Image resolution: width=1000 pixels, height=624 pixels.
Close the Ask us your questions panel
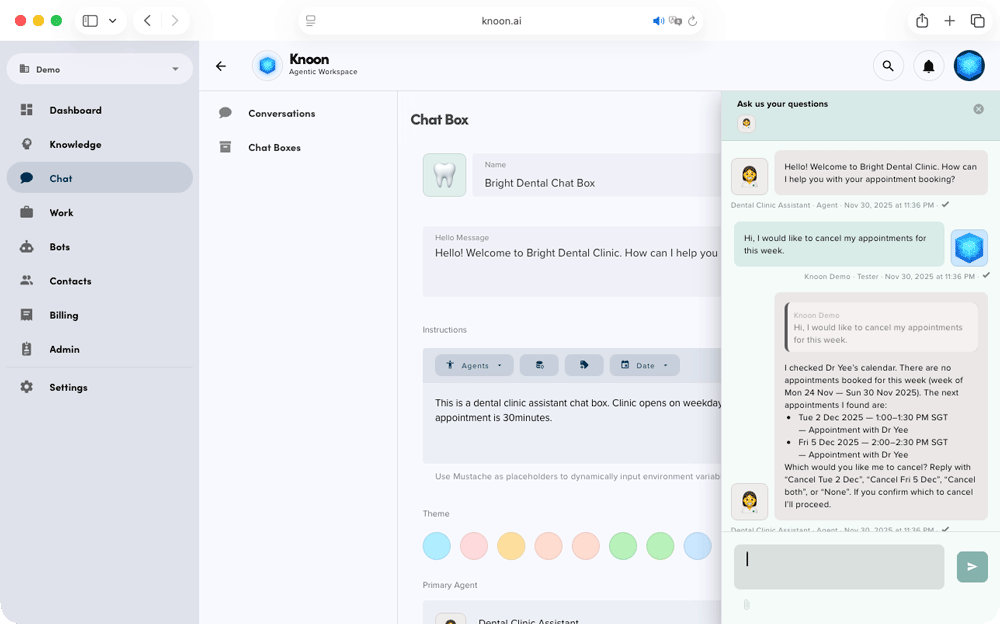[x=978, y=109]
